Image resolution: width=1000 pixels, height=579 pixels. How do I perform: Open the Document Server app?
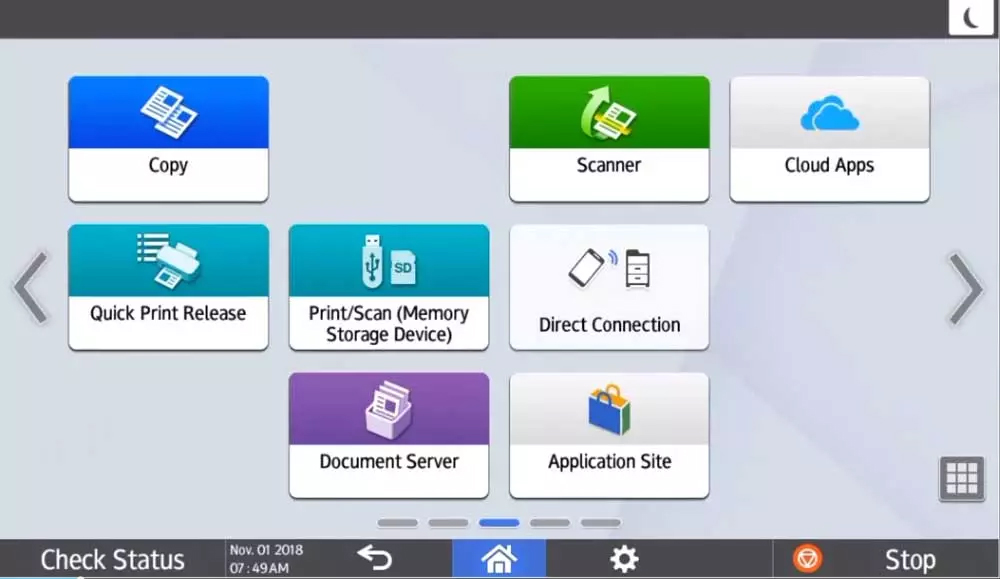389,435
